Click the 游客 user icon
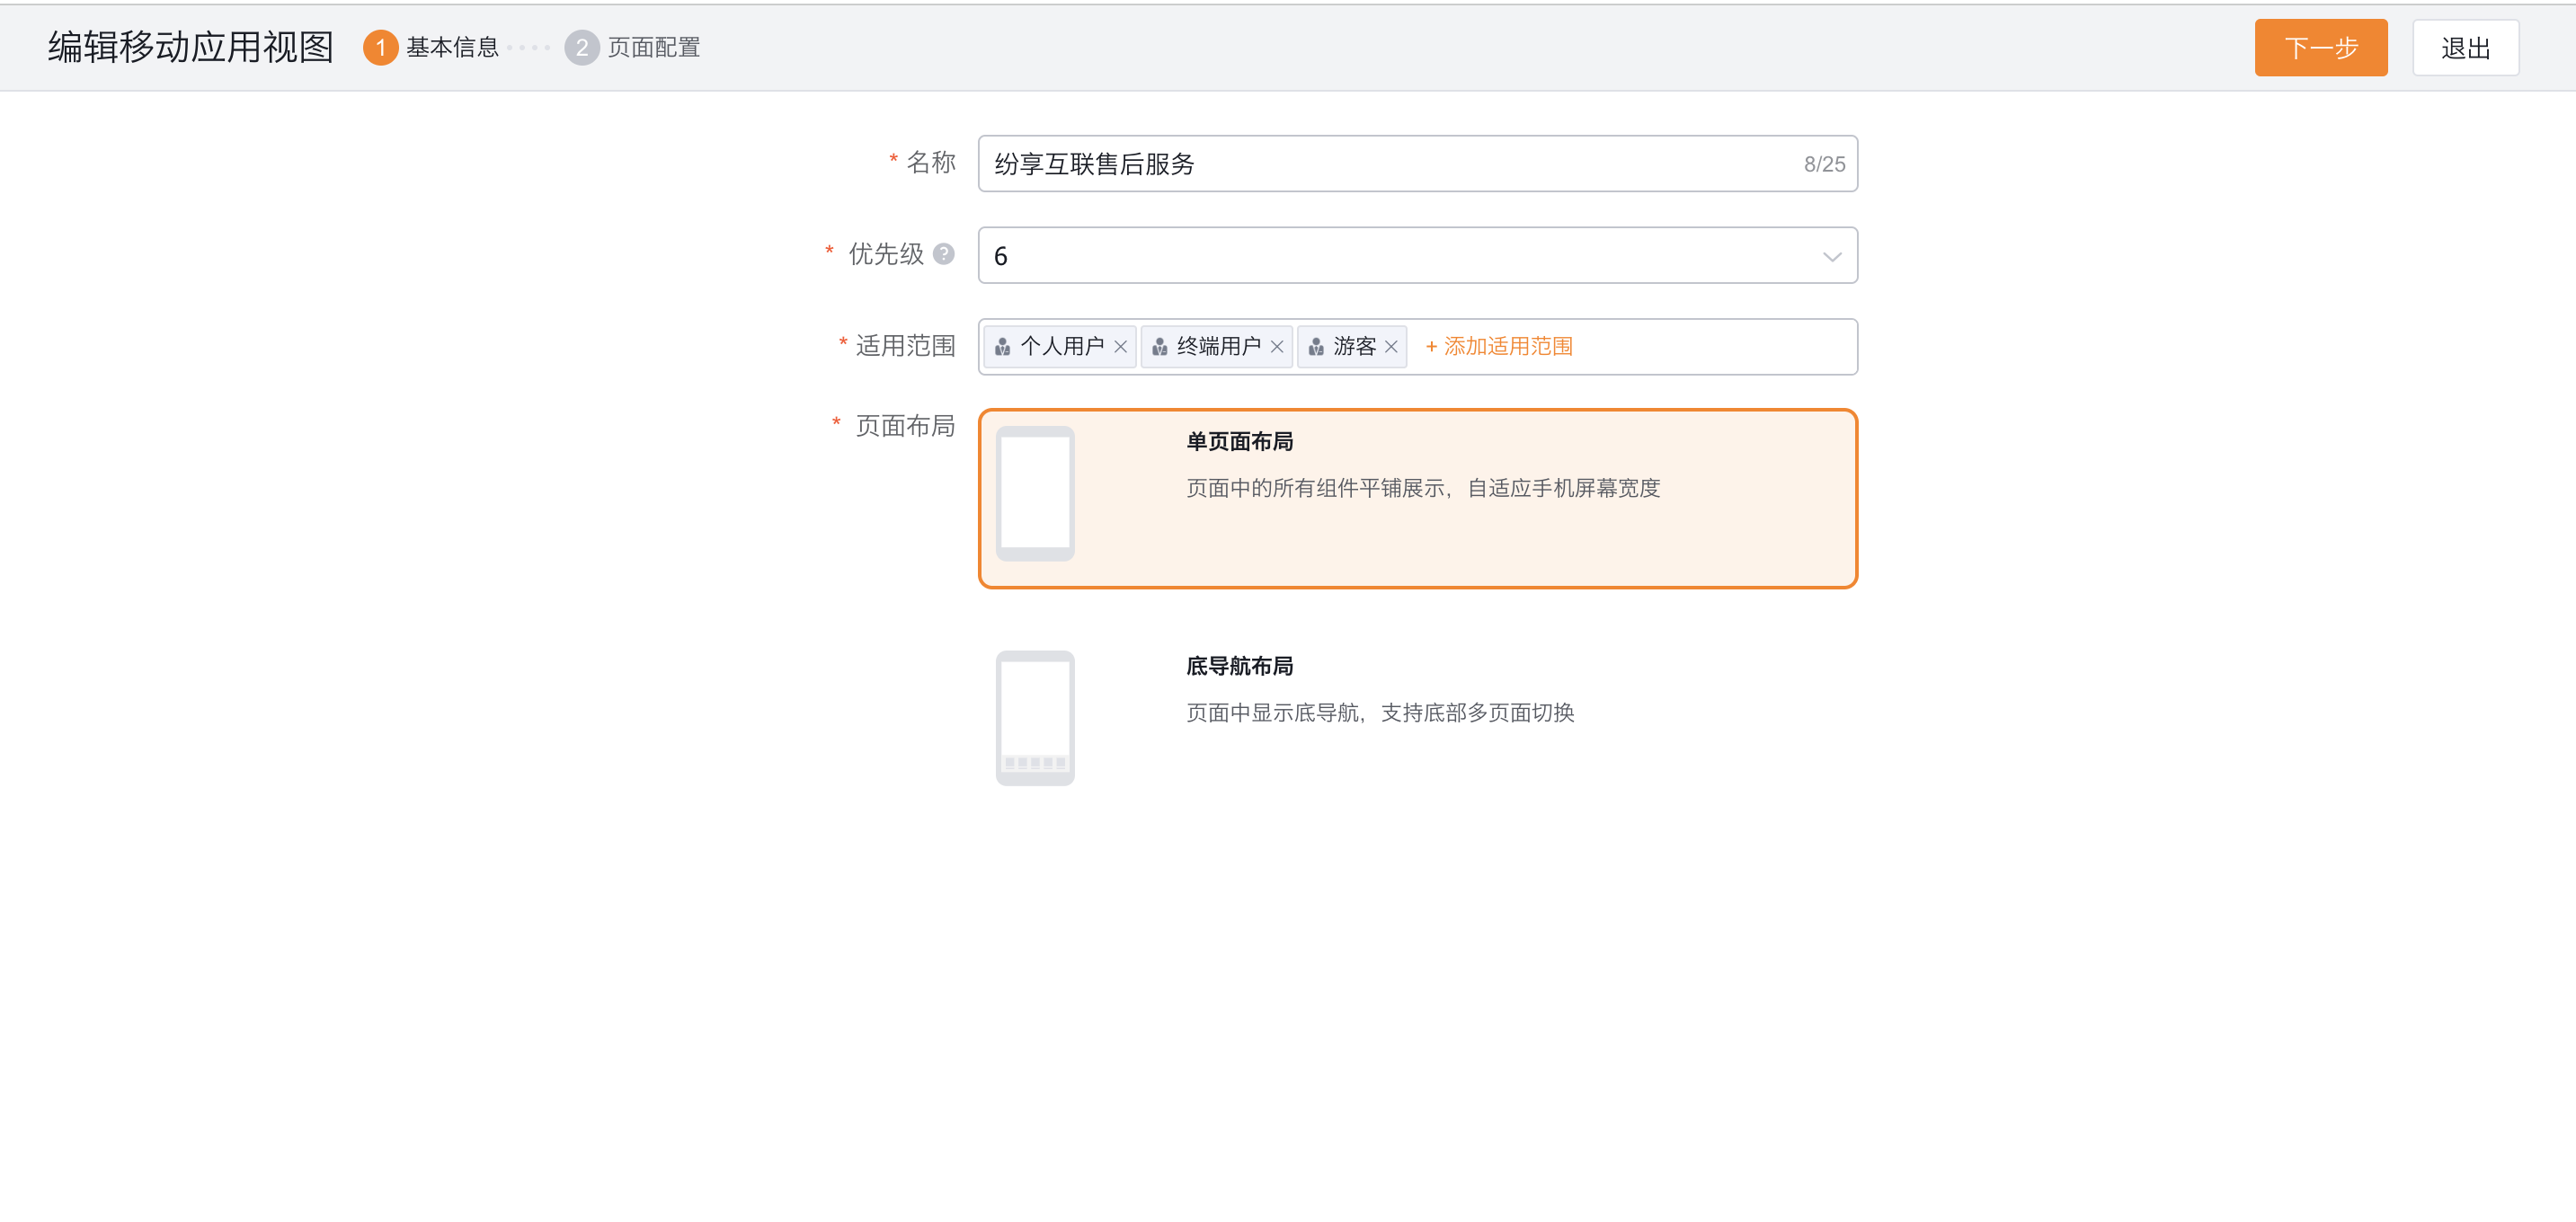 pos(1316,347)
